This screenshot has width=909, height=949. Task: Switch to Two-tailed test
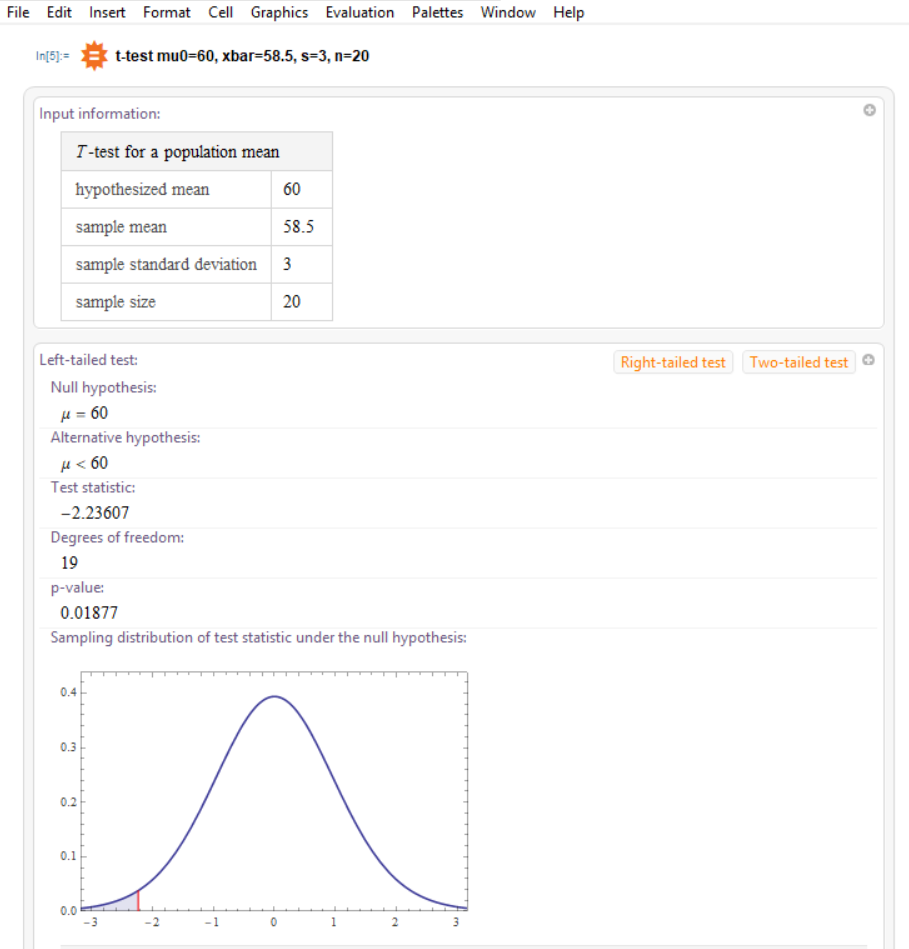799,363
